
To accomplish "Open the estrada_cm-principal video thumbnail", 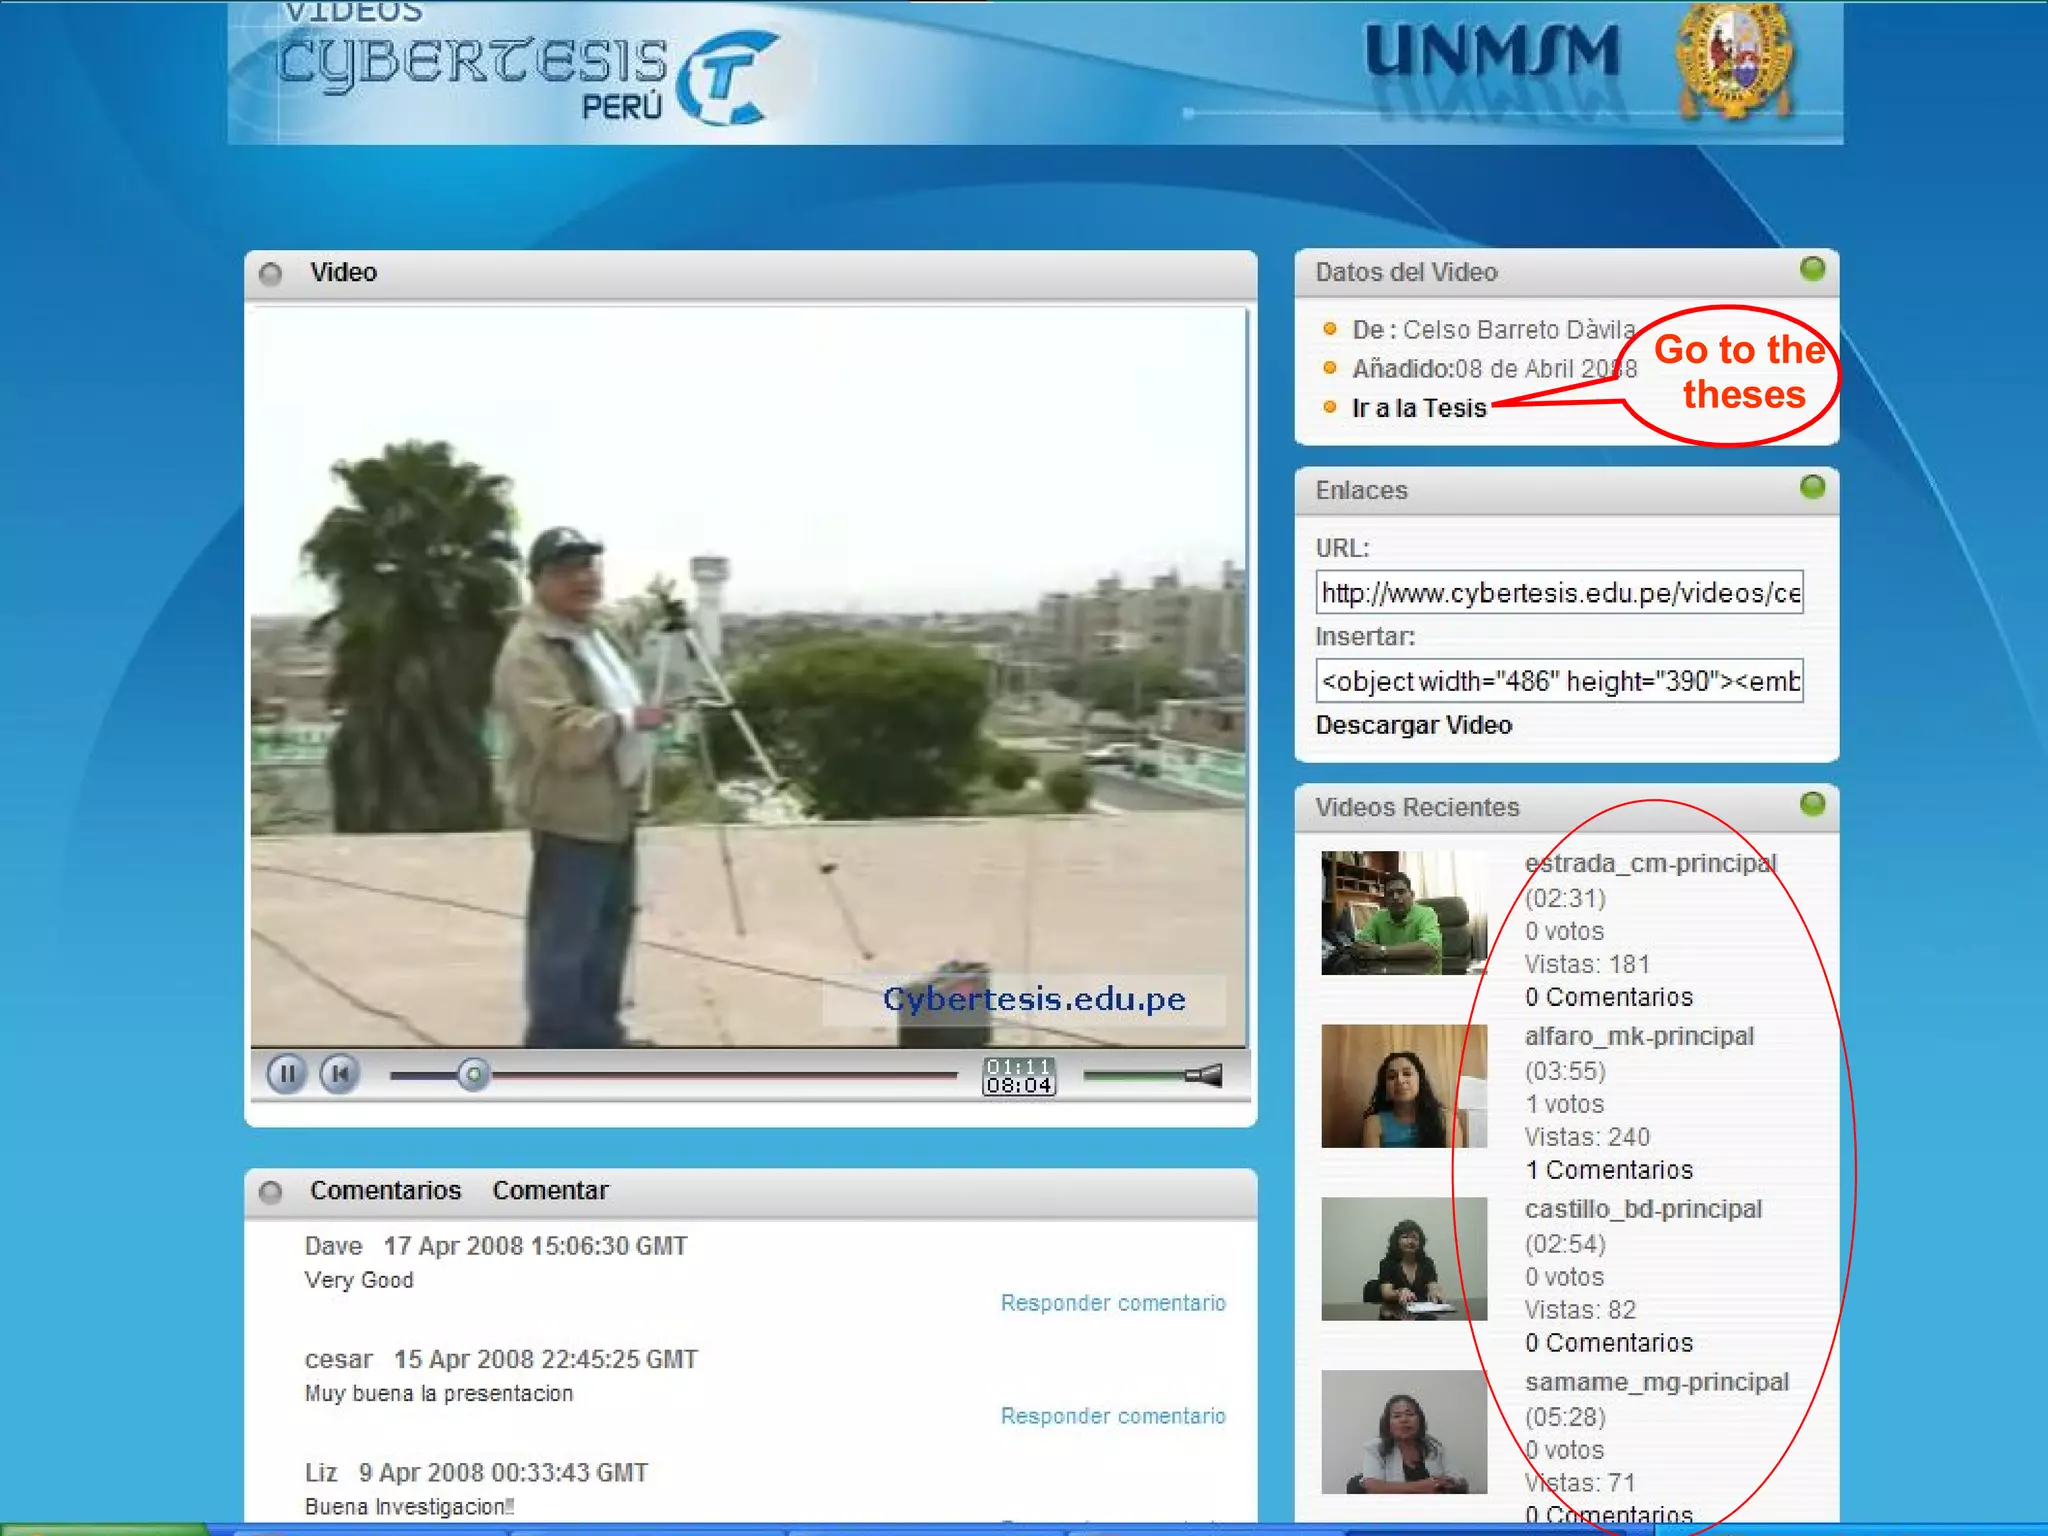I will tap(1403, 912).
